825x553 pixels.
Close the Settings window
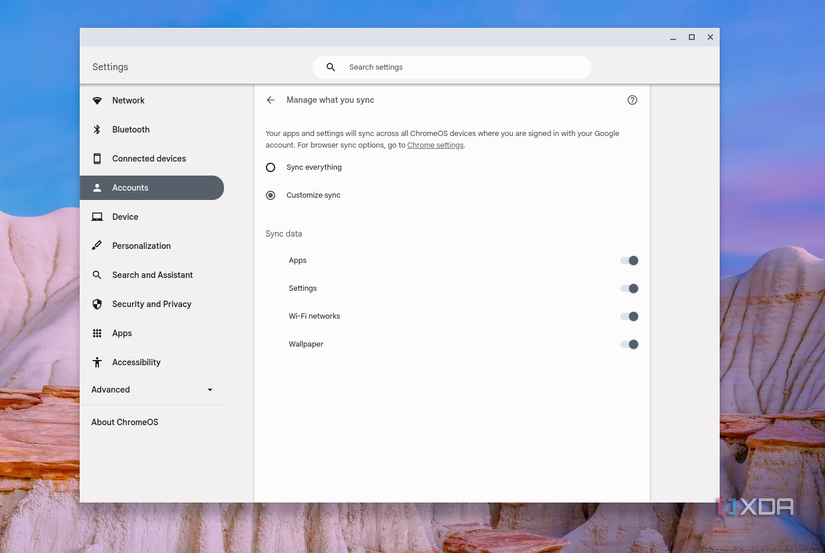pyautogui.click(x=710, y=37)
